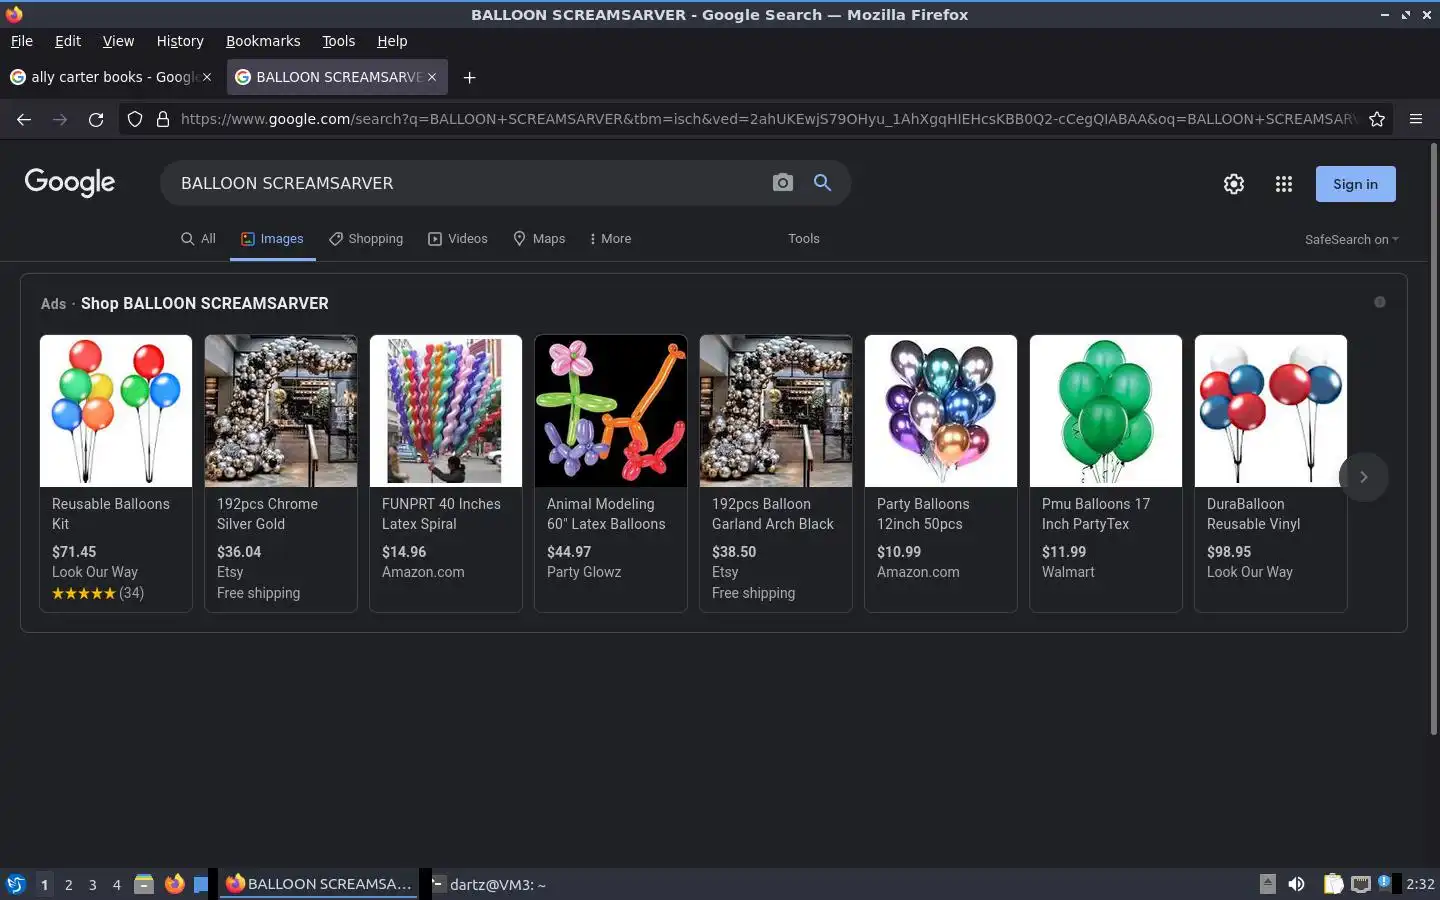Switch to Shopping results
Viewport: 1440px width, 900px height.
[x=366, y=239]
